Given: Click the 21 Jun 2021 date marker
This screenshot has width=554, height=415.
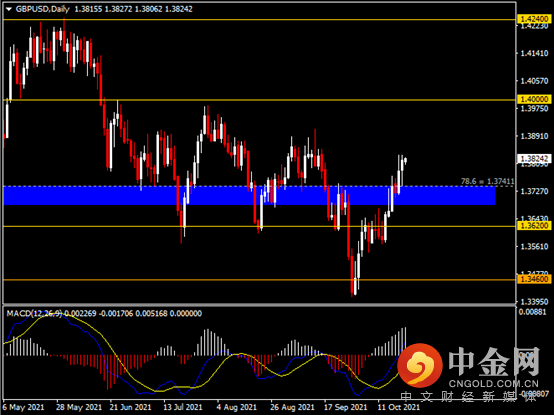Looking at the screenshot, I should pos(130,407).
